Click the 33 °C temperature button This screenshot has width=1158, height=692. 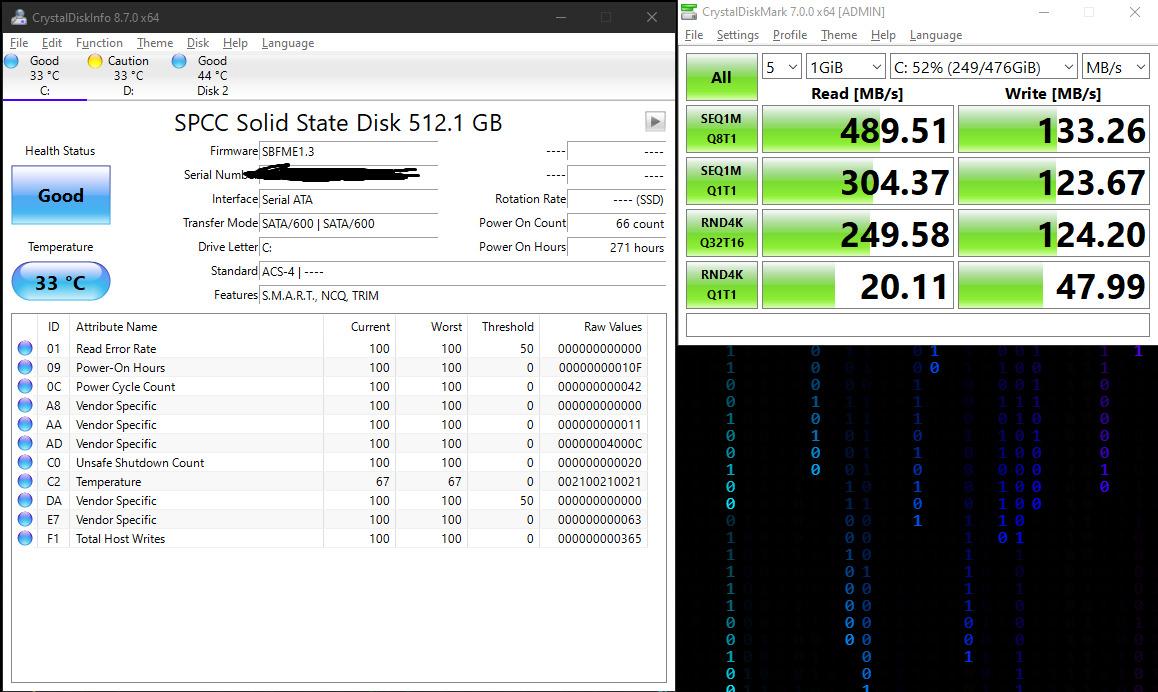pos(61,281)
